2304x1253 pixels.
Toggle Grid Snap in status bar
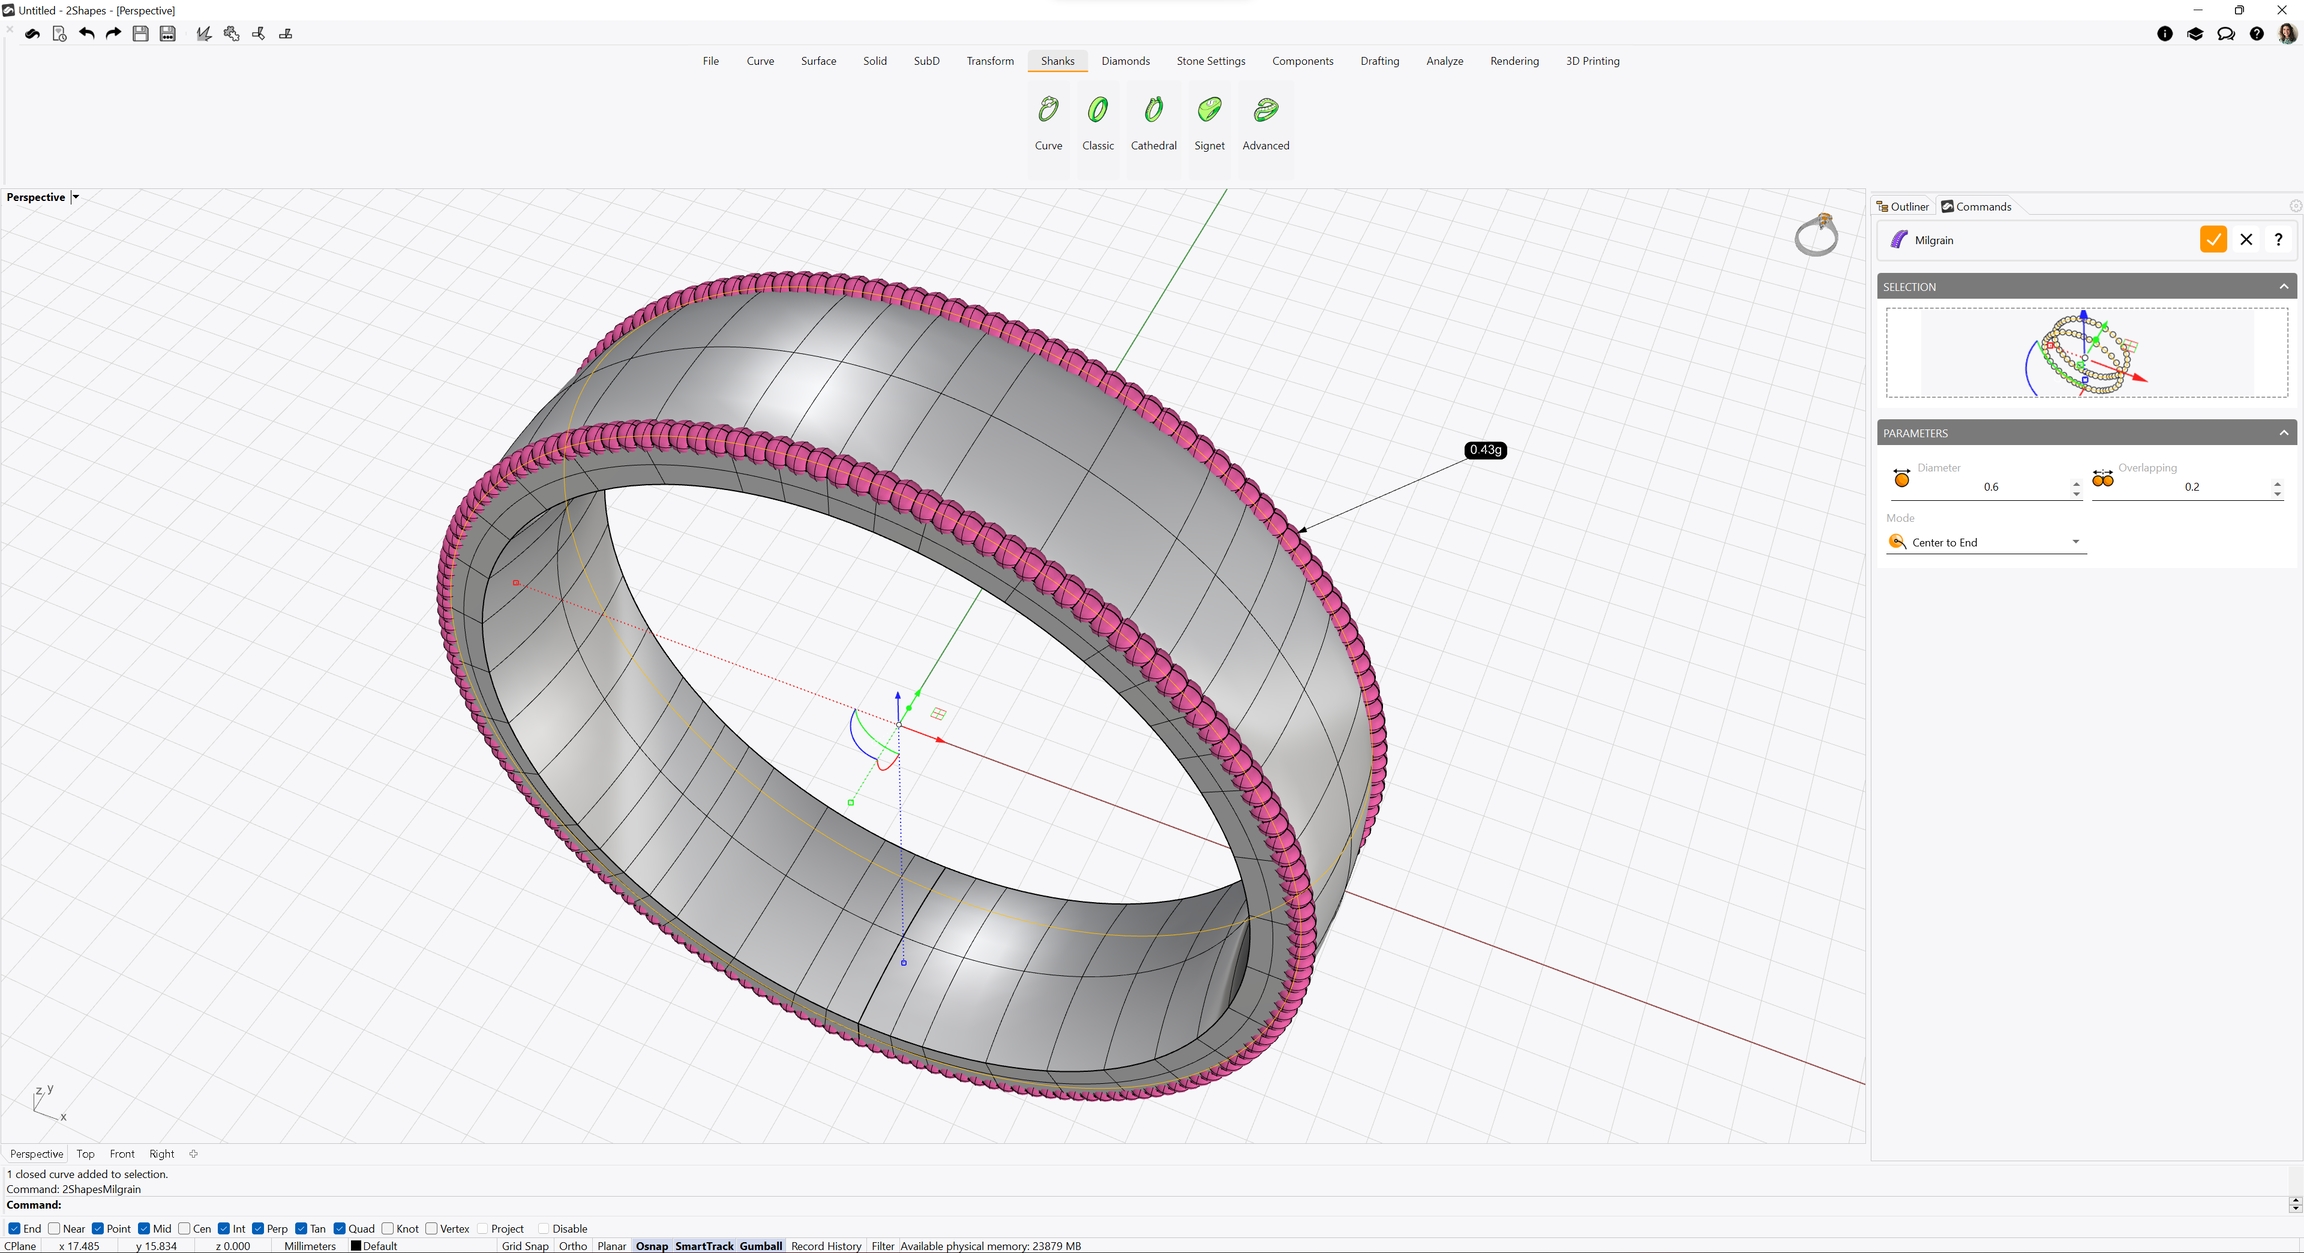point(525,1246)
